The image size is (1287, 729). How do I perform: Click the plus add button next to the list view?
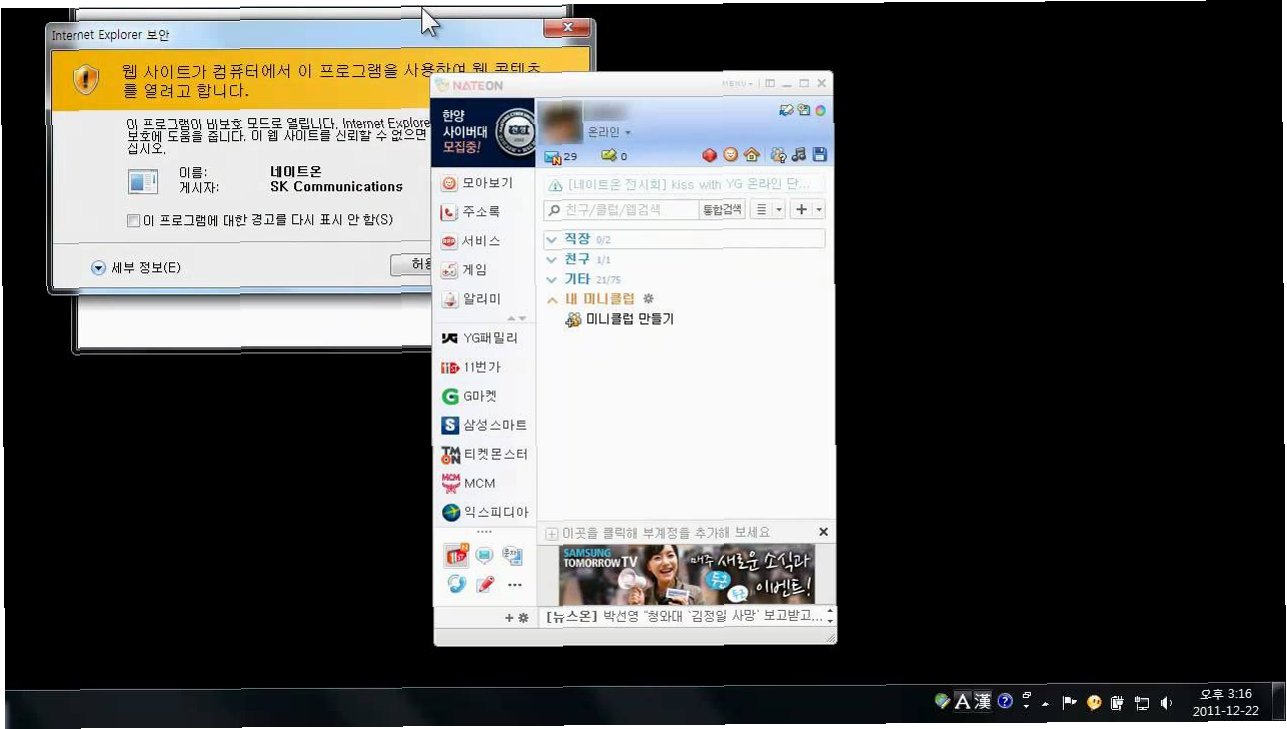801,210
